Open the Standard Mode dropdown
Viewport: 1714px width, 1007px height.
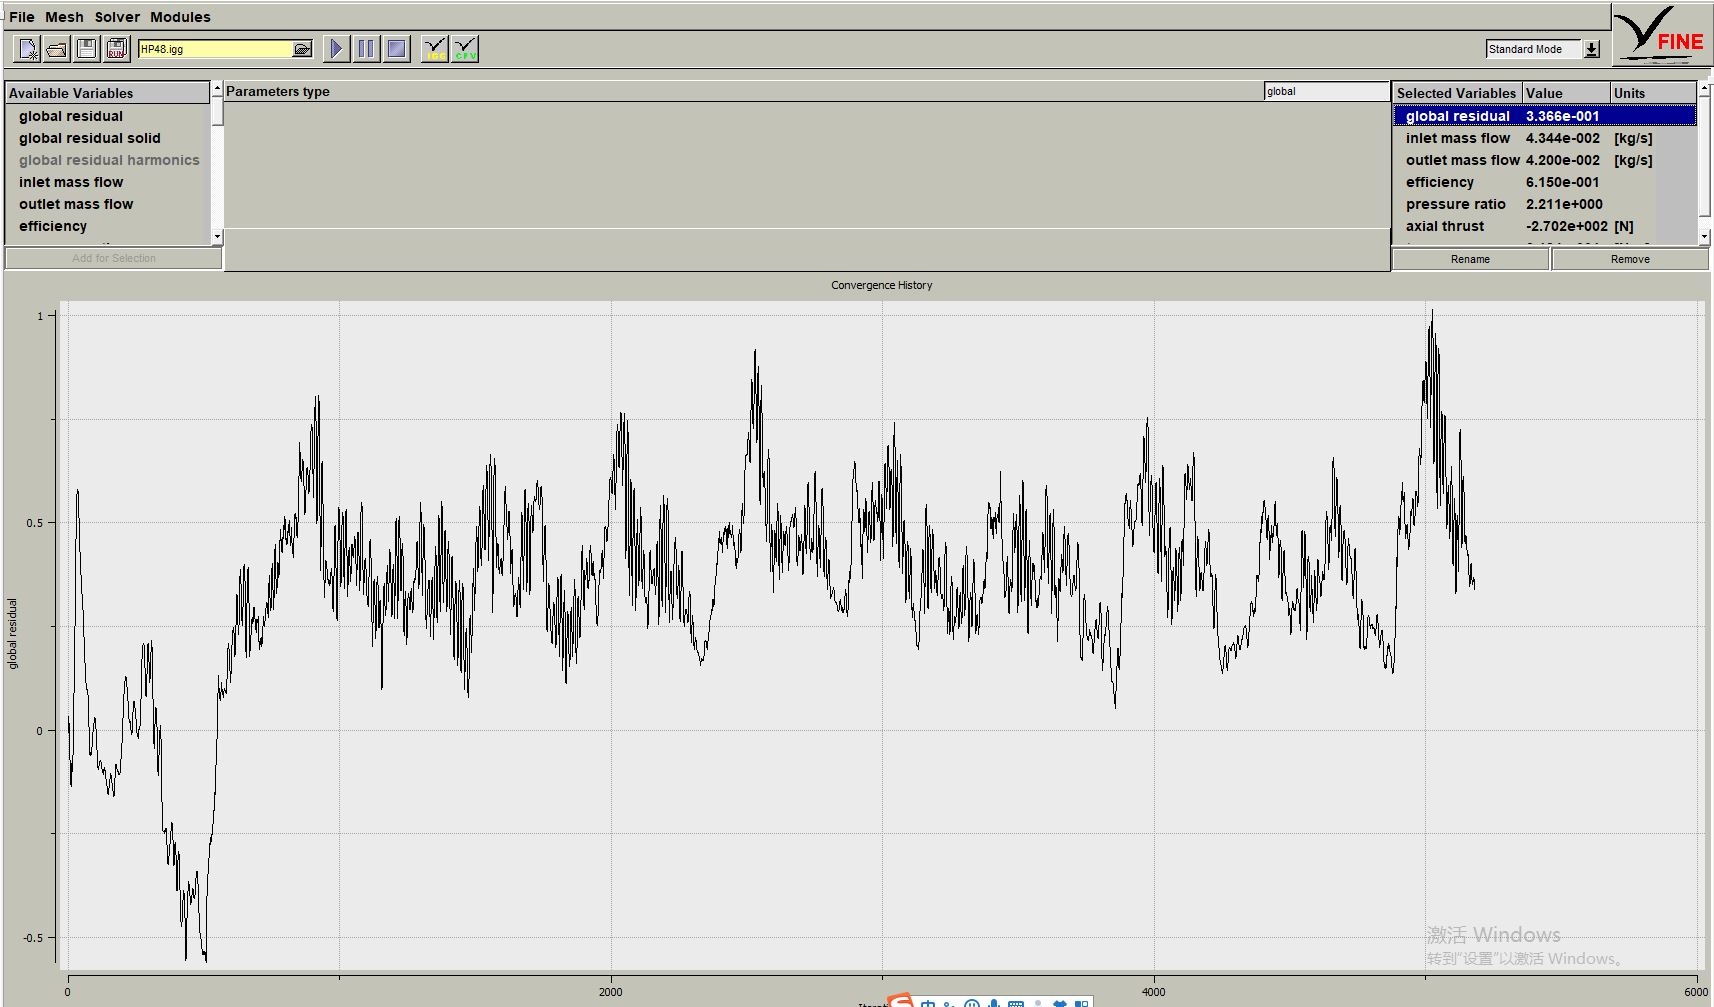pos(1591,49)
